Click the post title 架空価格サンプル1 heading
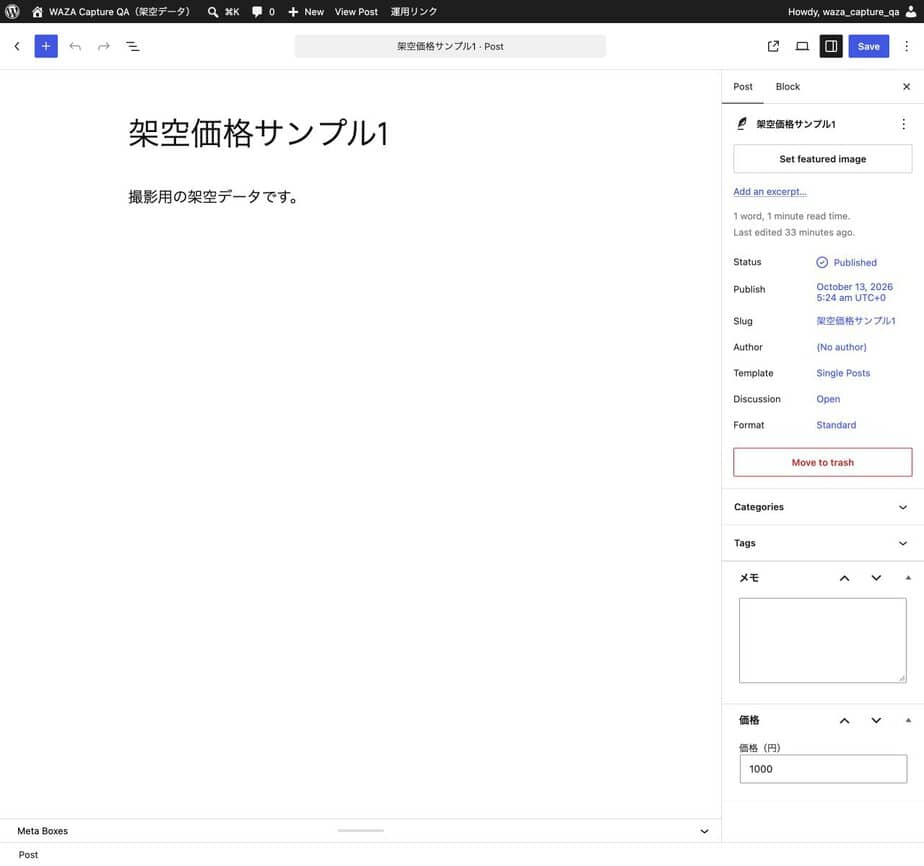 pos(258,132)
